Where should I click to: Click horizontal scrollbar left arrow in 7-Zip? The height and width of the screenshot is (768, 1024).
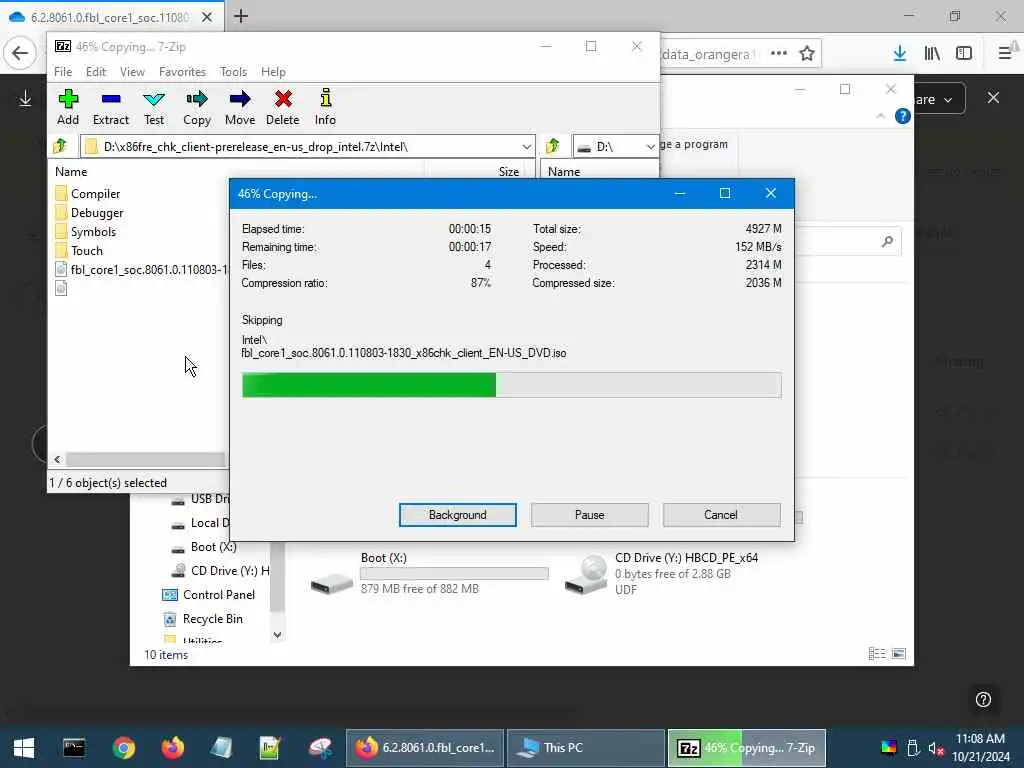(x=57, y=460)
